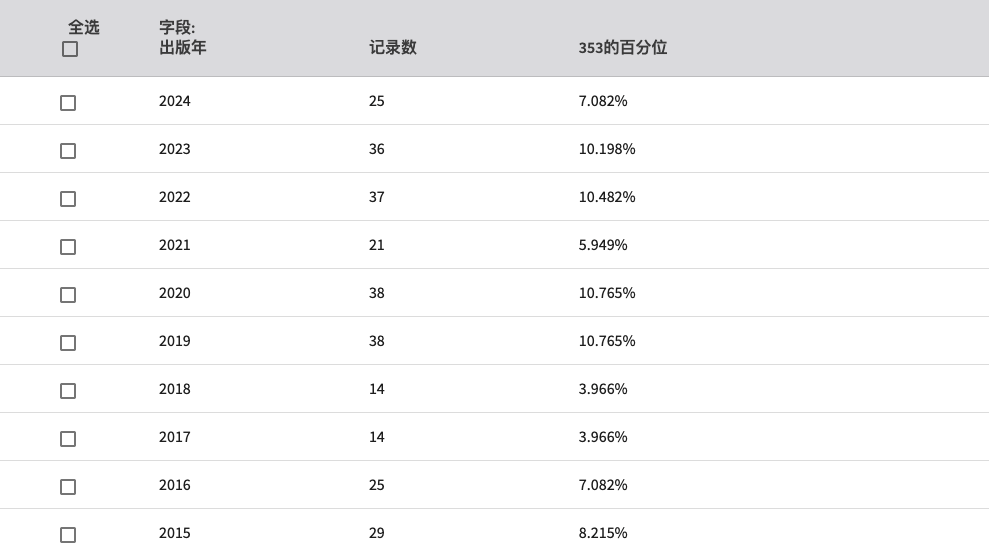Viewport: 990px width, 554px height.
Task: Check the box for year 2024
Action: [68, 103]
